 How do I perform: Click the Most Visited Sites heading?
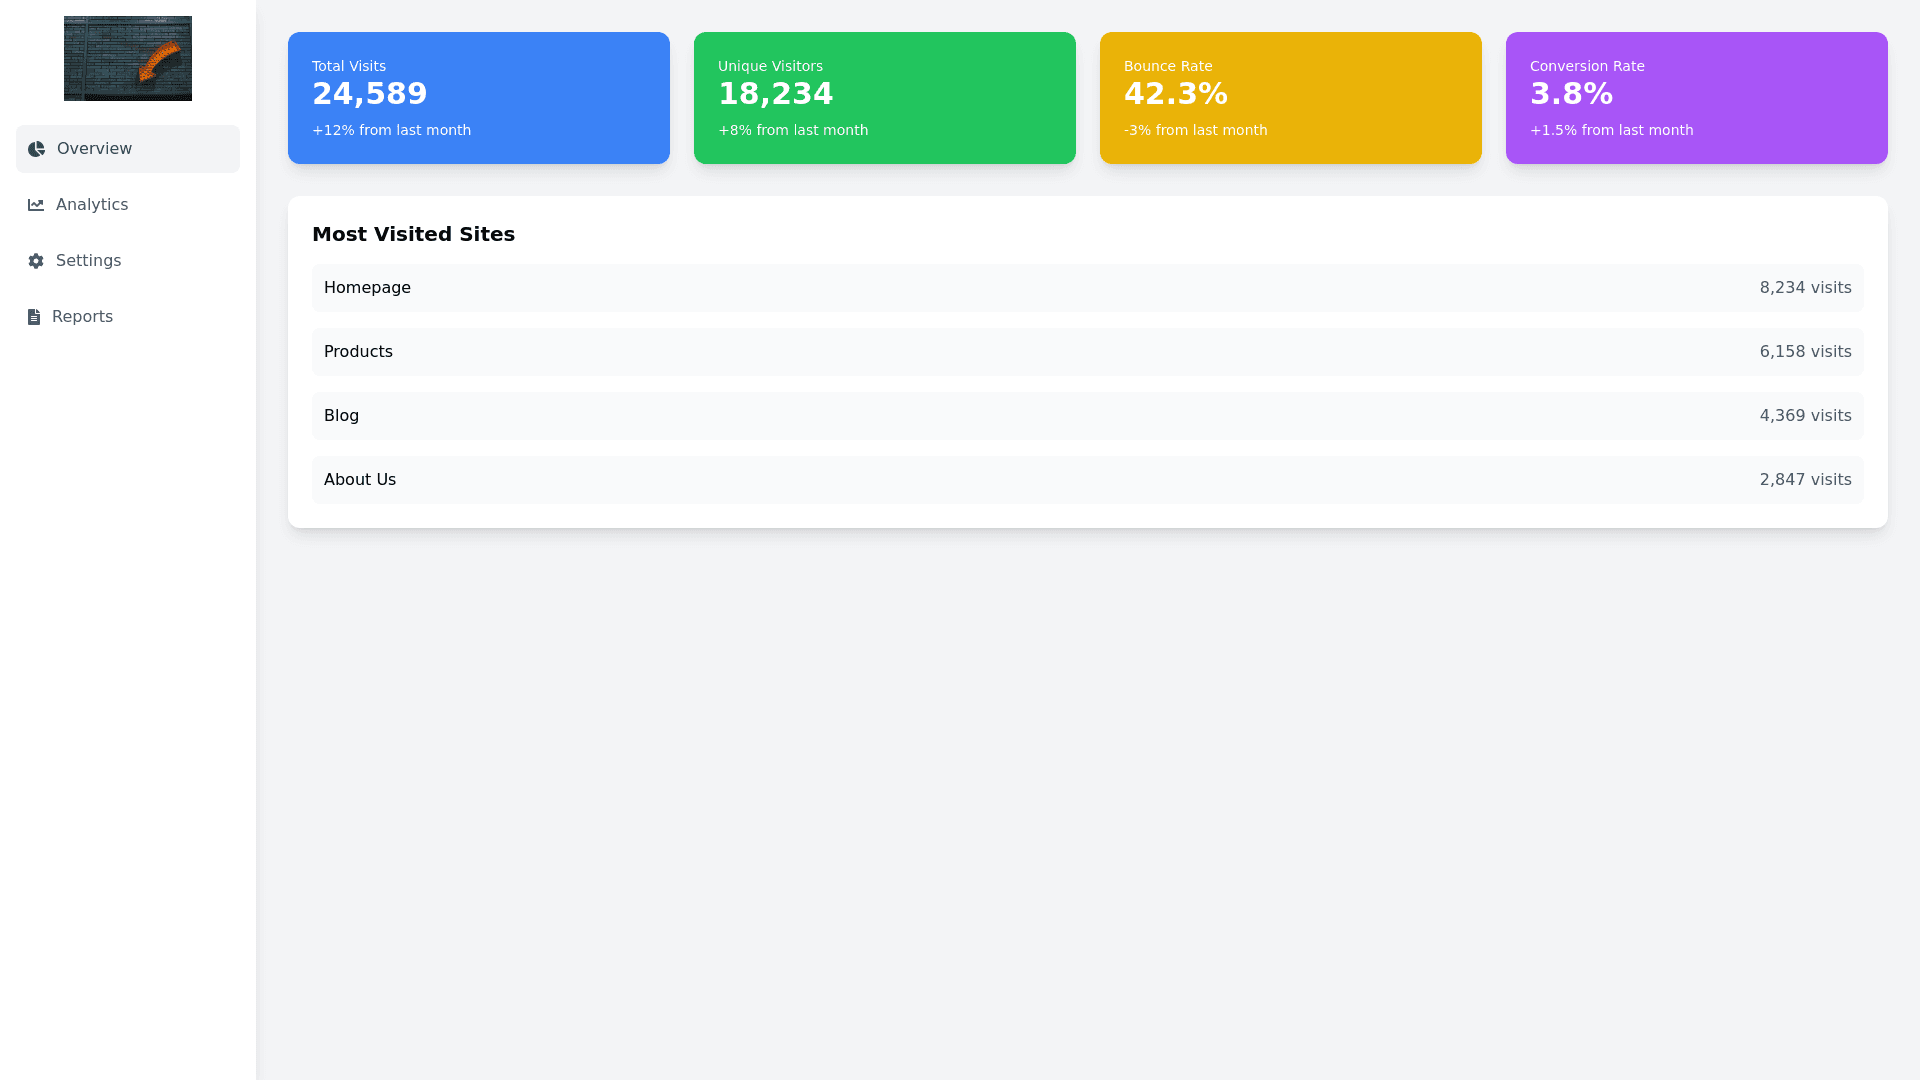(413, 234)
